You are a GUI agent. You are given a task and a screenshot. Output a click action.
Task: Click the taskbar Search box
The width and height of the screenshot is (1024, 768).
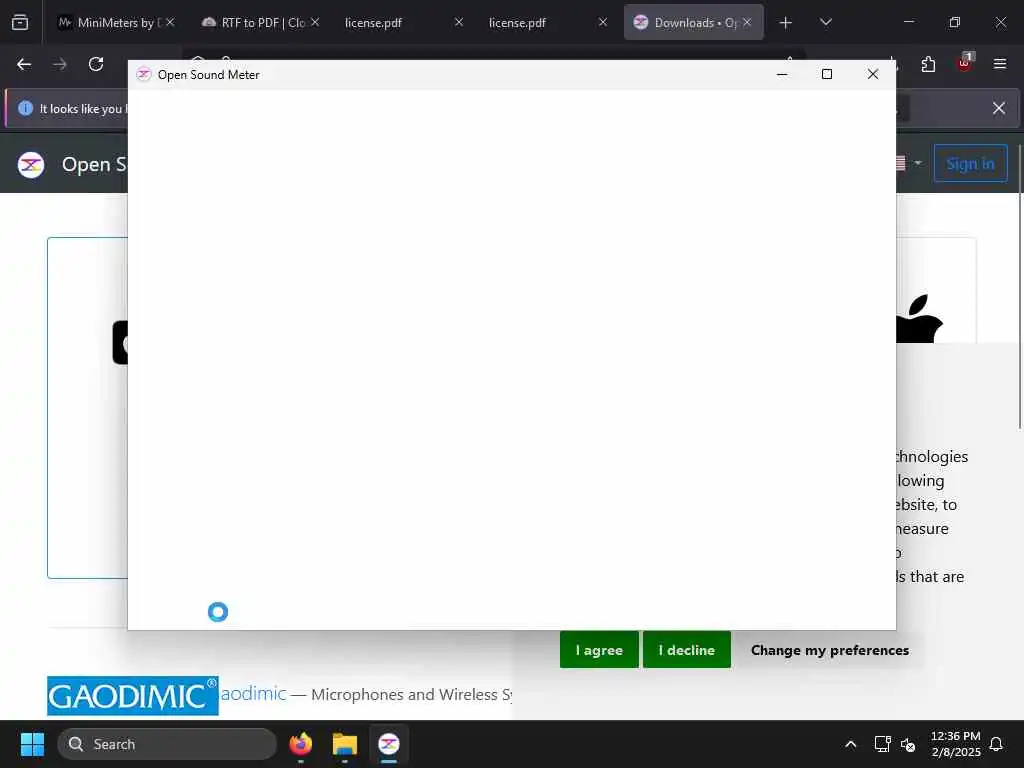click(x=167, y=744)
